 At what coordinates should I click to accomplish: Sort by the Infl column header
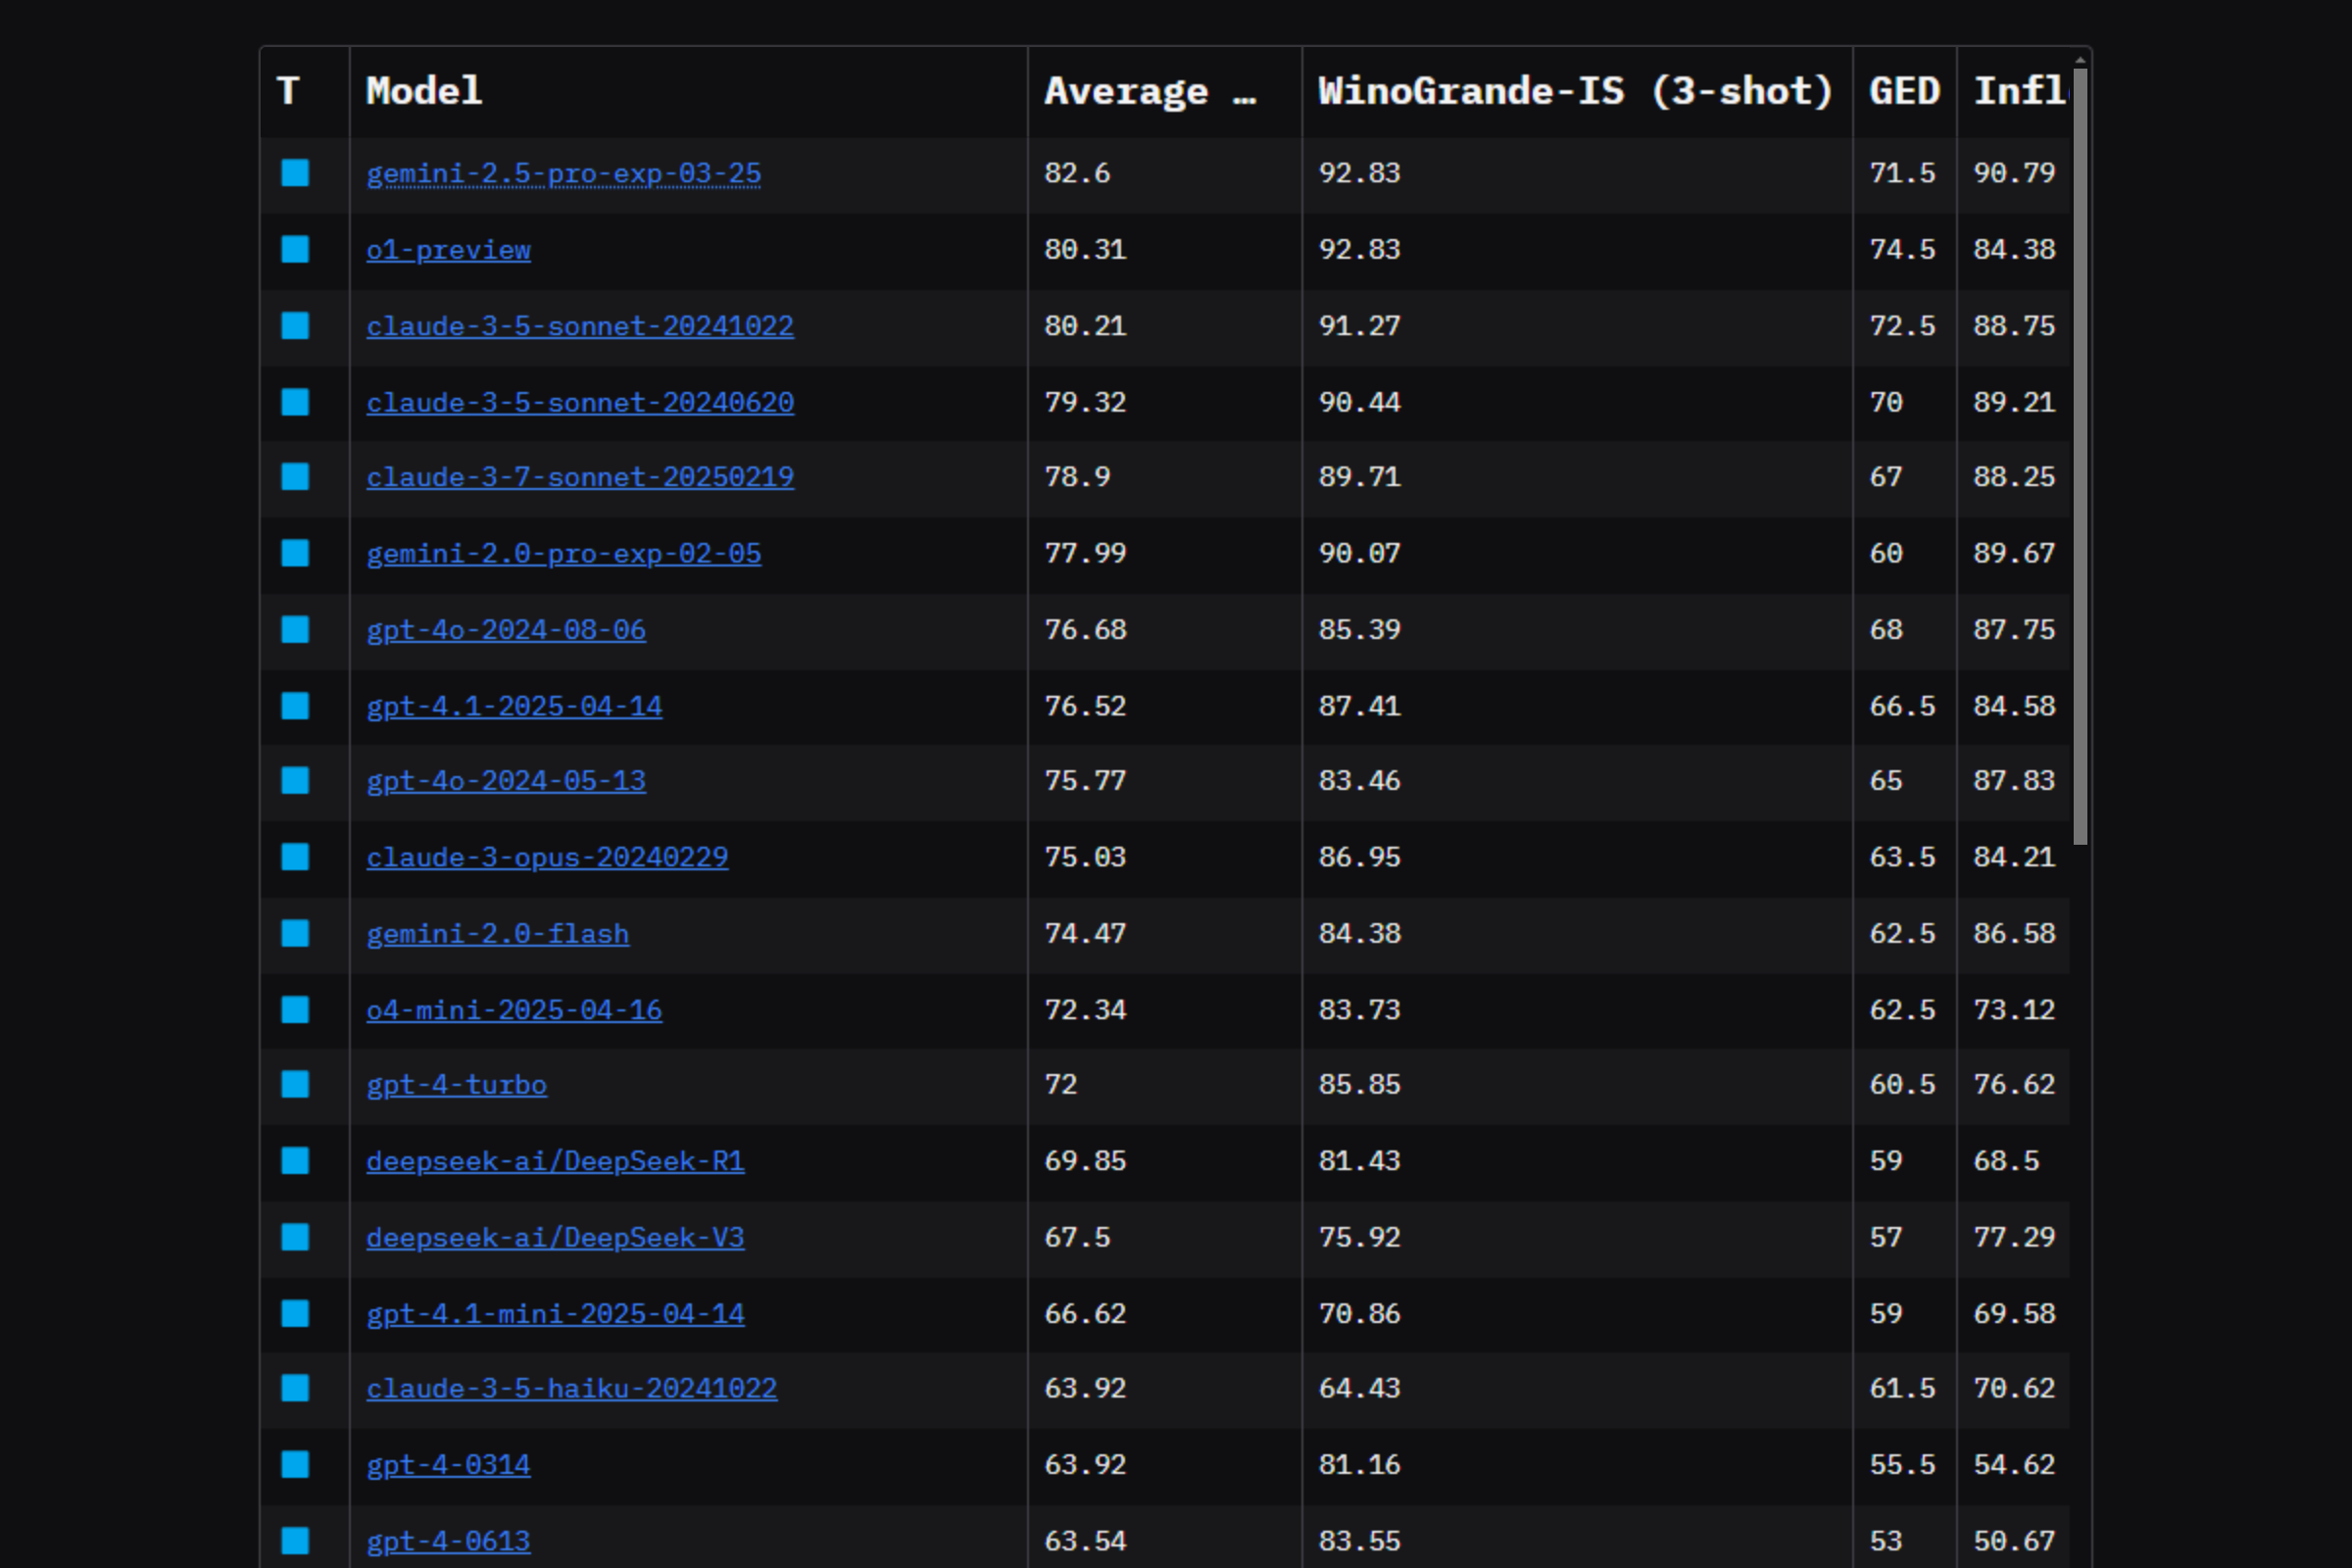point(2013,92)
